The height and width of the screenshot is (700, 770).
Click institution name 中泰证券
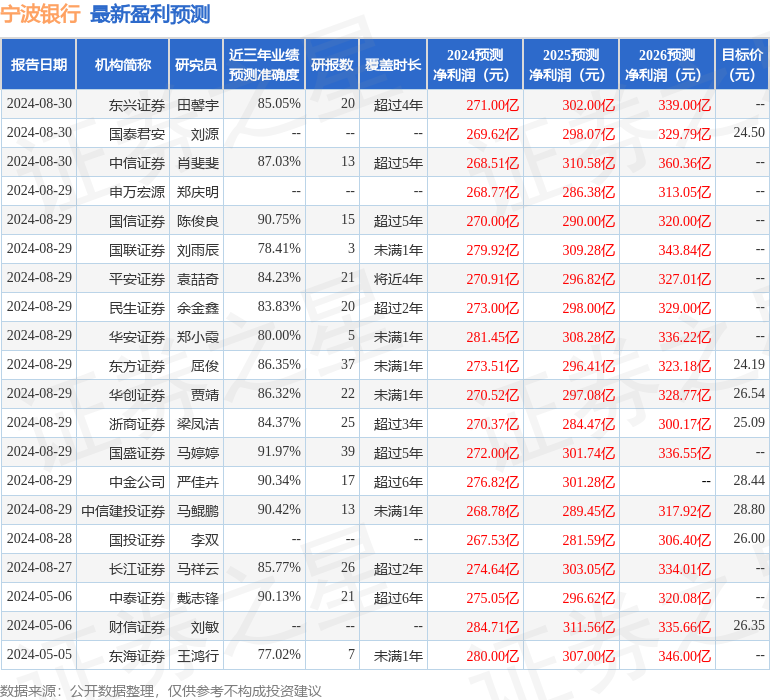pyautogui.click(x=137, y=597)
